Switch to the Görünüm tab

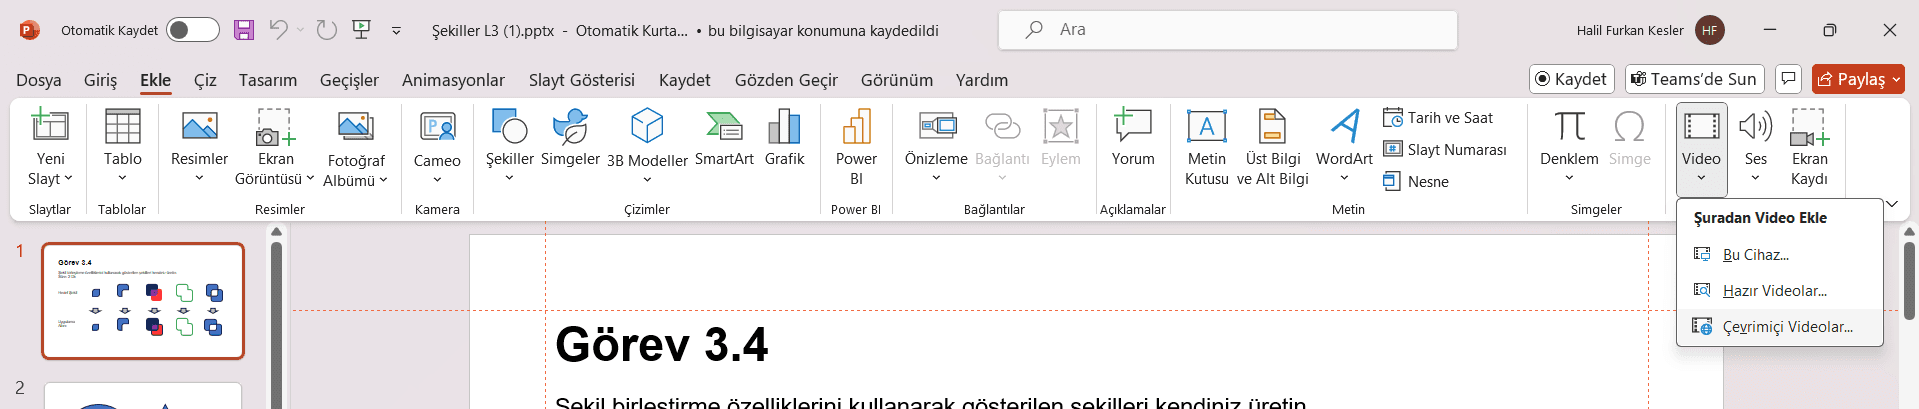[x=897, y=80]
